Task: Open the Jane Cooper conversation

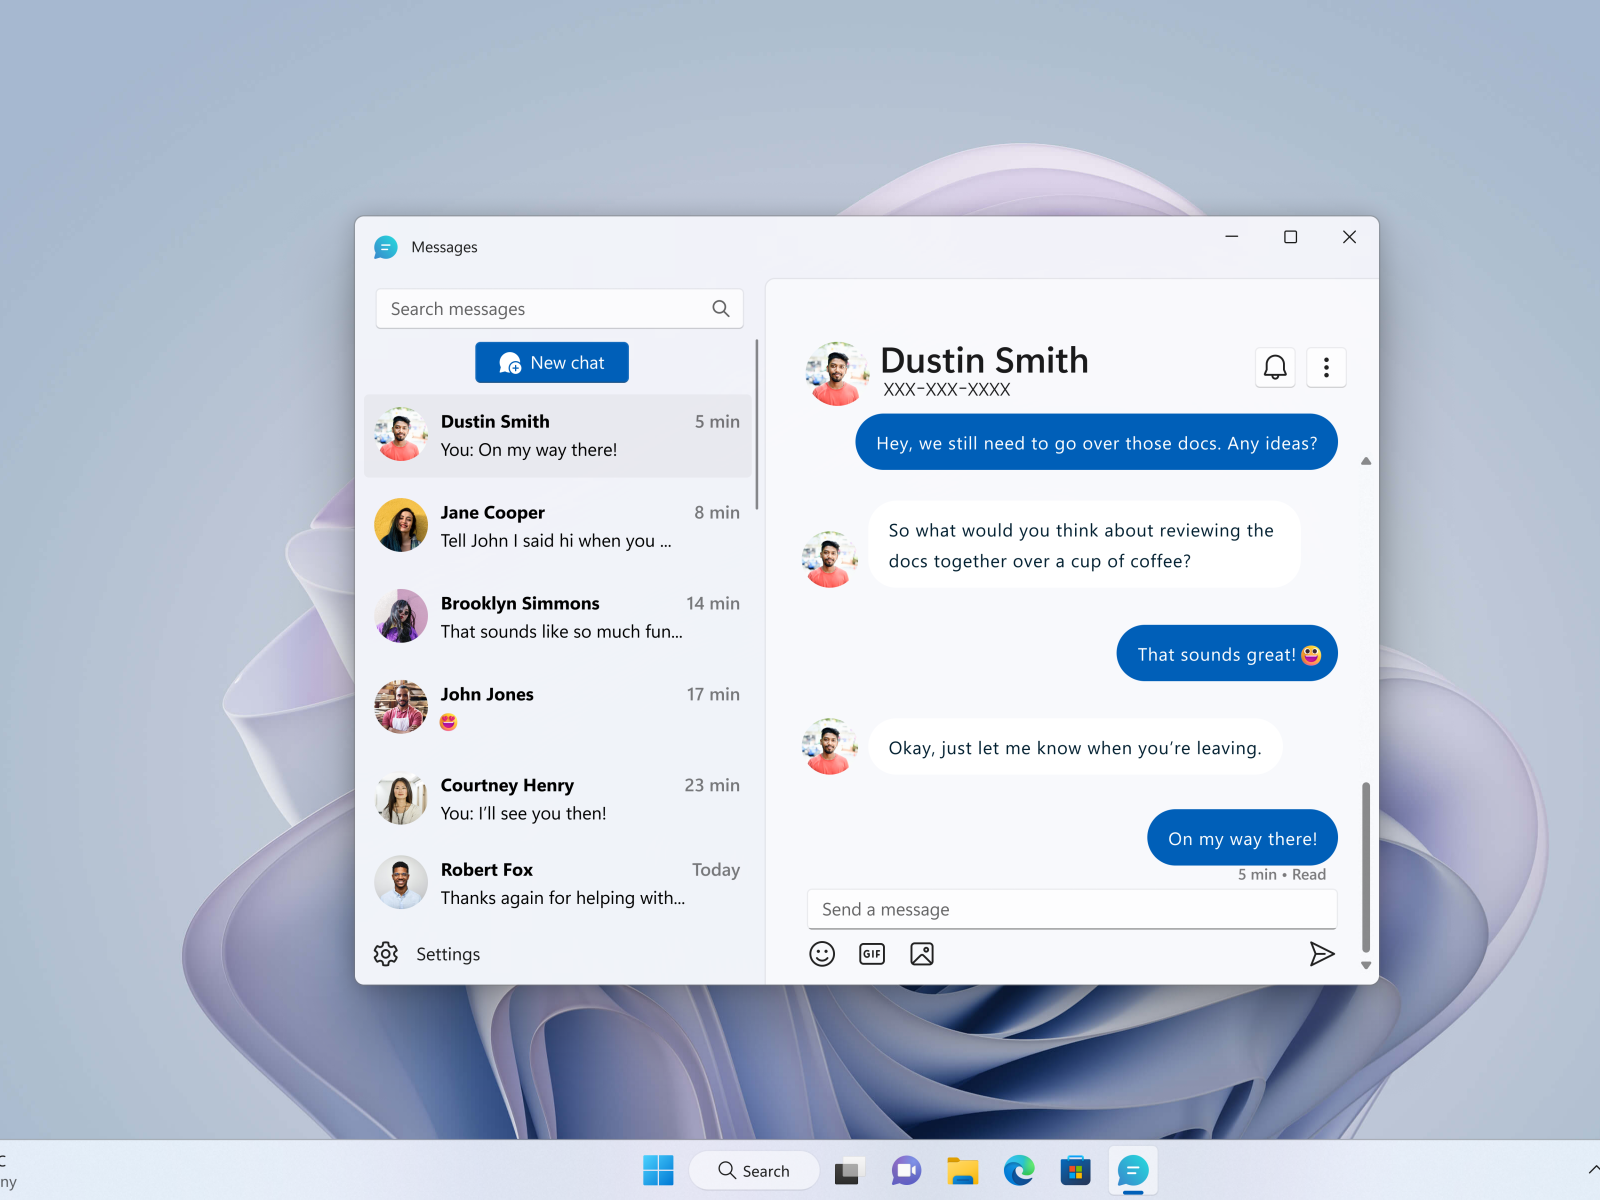Action: 558,525
